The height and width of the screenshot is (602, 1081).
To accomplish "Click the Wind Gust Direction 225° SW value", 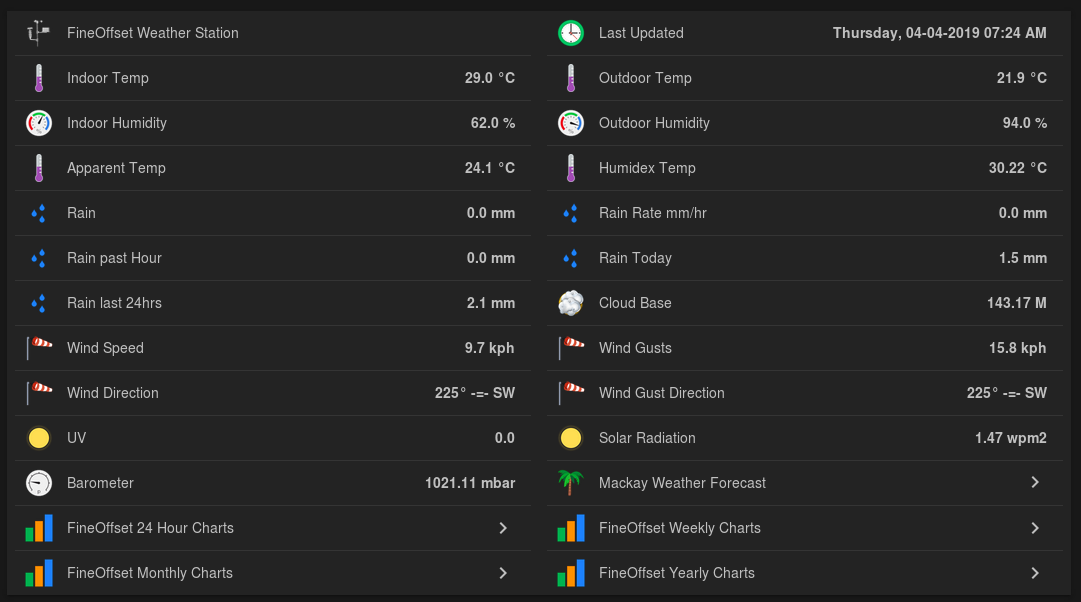I will (1006, 393).
